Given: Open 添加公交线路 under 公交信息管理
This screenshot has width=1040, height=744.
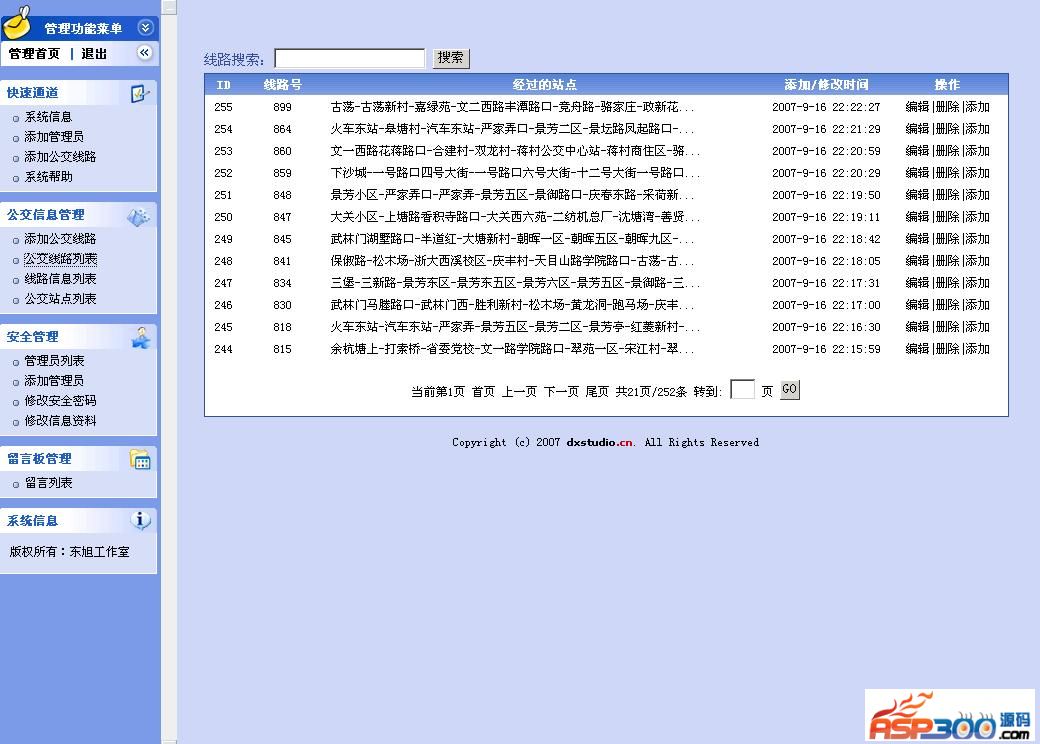Looking at the screenshot, I should [x=60, y=239].
